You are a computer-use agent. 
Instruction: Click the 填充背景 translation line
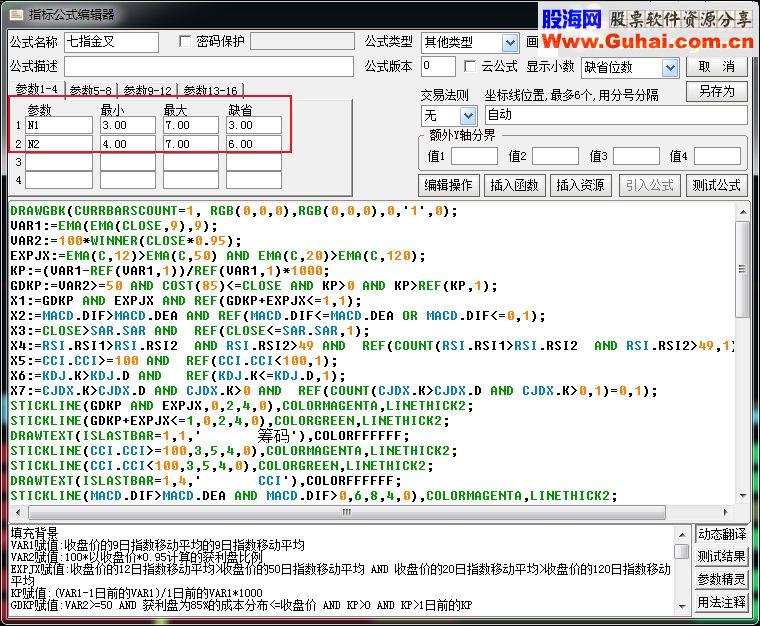click(x=34, y=533)
